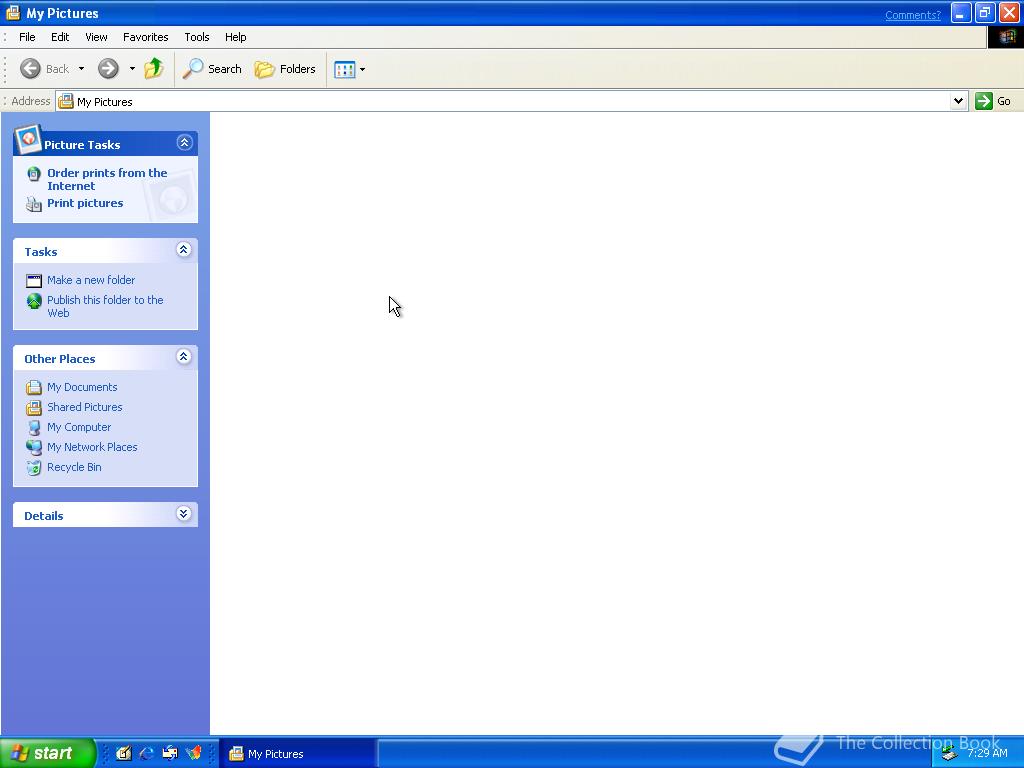Open the Back history dropdown arrow
Image resolution: width=1024 pixels, height=768 pixels.
pos(81,69)
